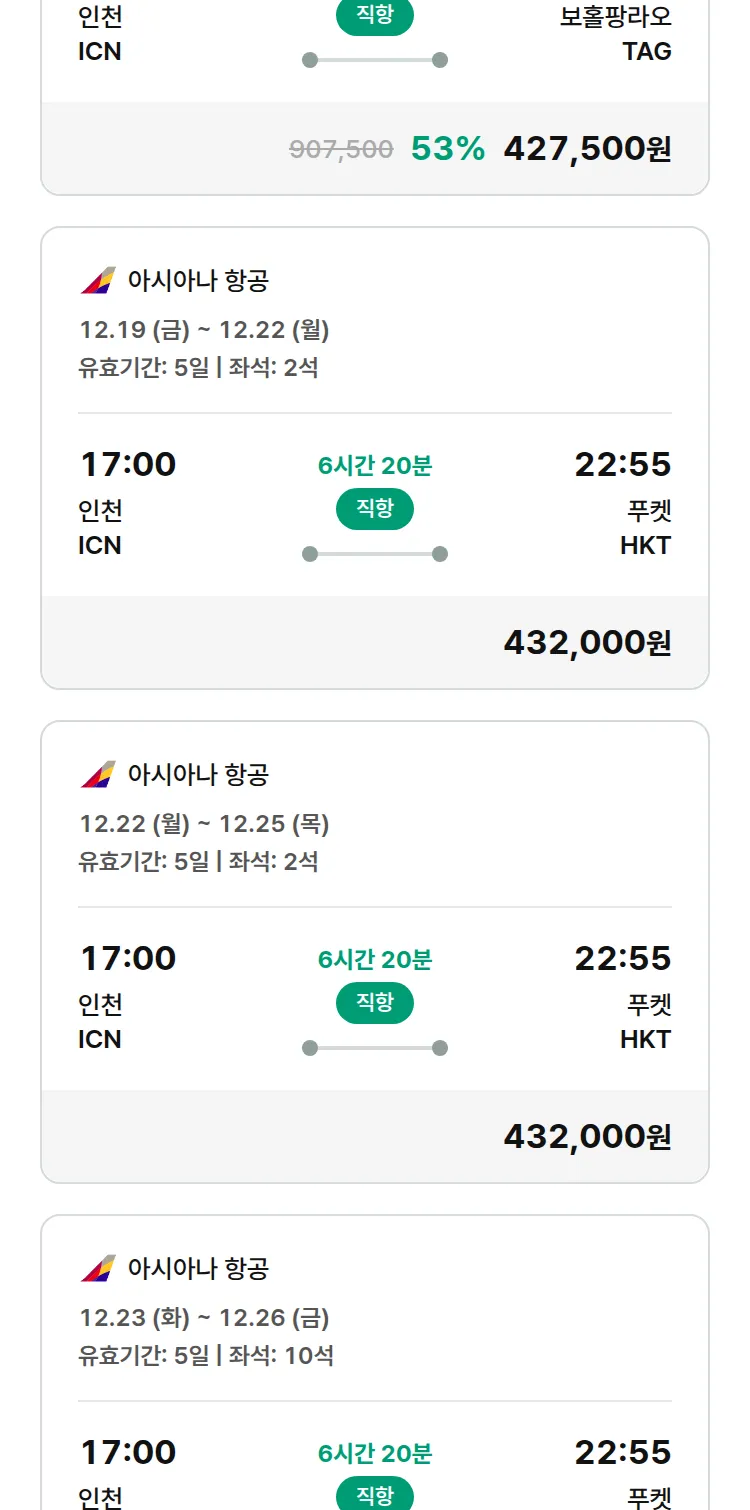Select 432,000원 price of 12.19 flight

pyautogui.click(x=587, y=643)
